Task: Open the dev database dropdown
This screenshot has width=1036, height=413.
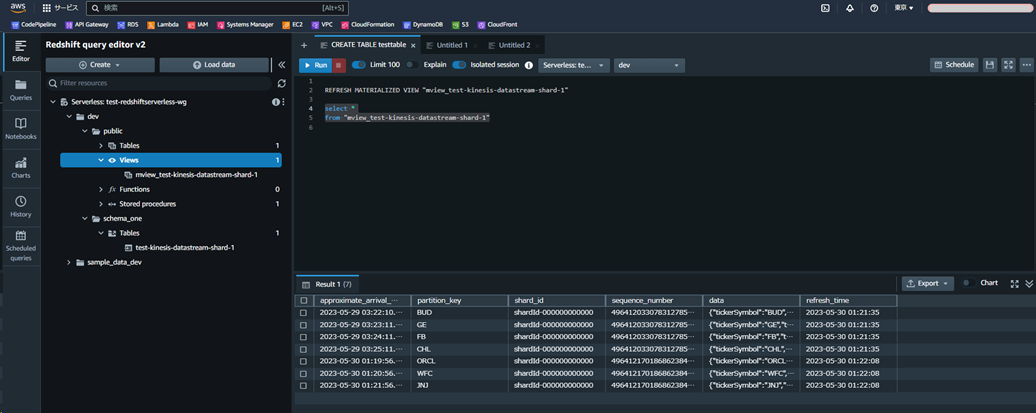Action: pyautogui.click(x=649, y=65)
